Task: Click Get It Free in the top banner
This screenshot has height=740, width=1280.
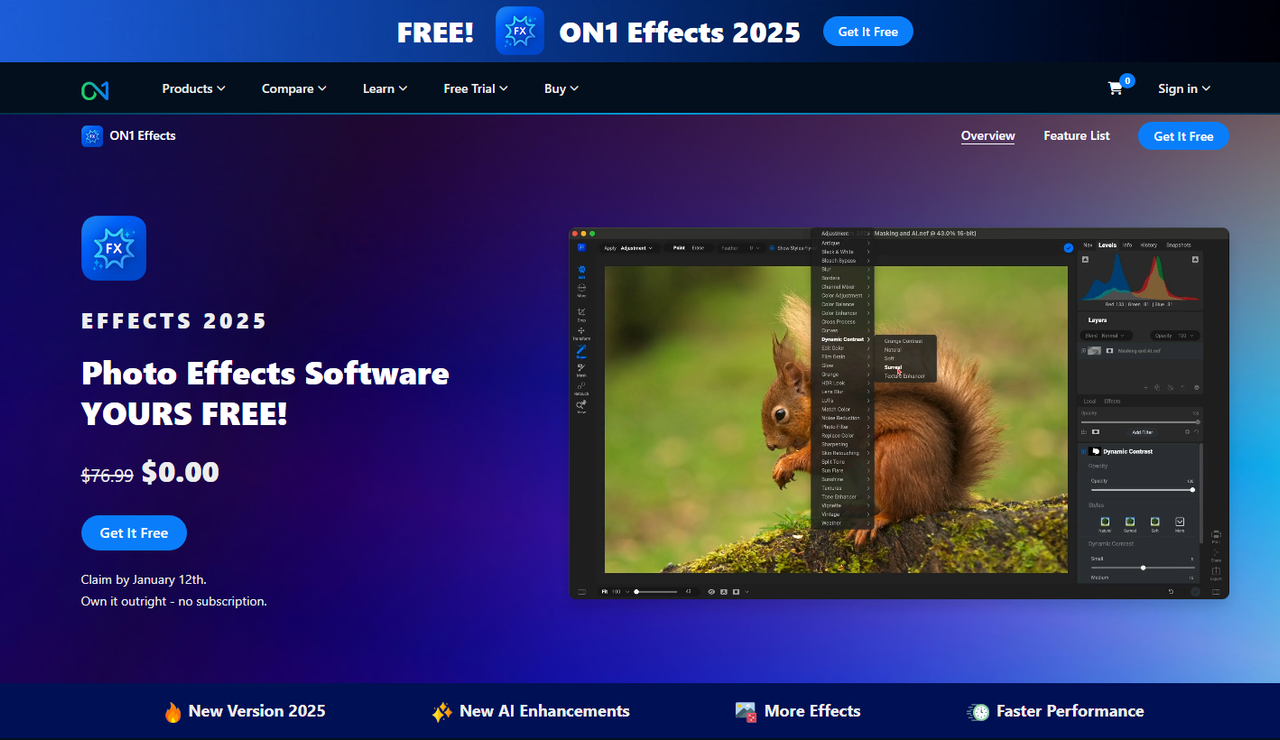Action: point(868,32)
